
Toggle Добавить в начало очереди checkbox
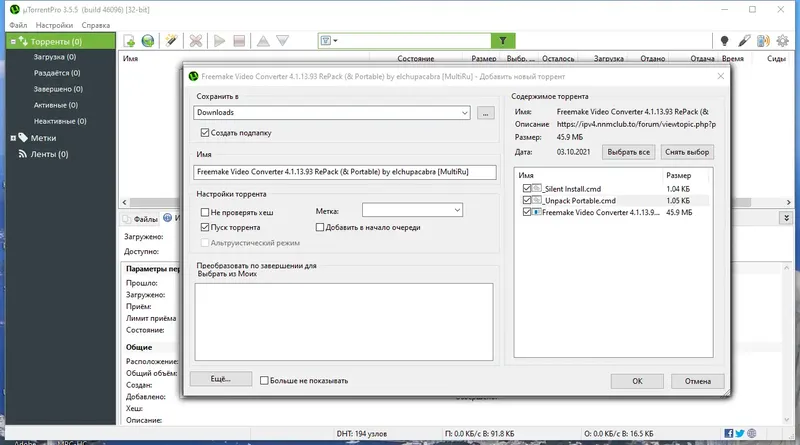pos(319,227)
